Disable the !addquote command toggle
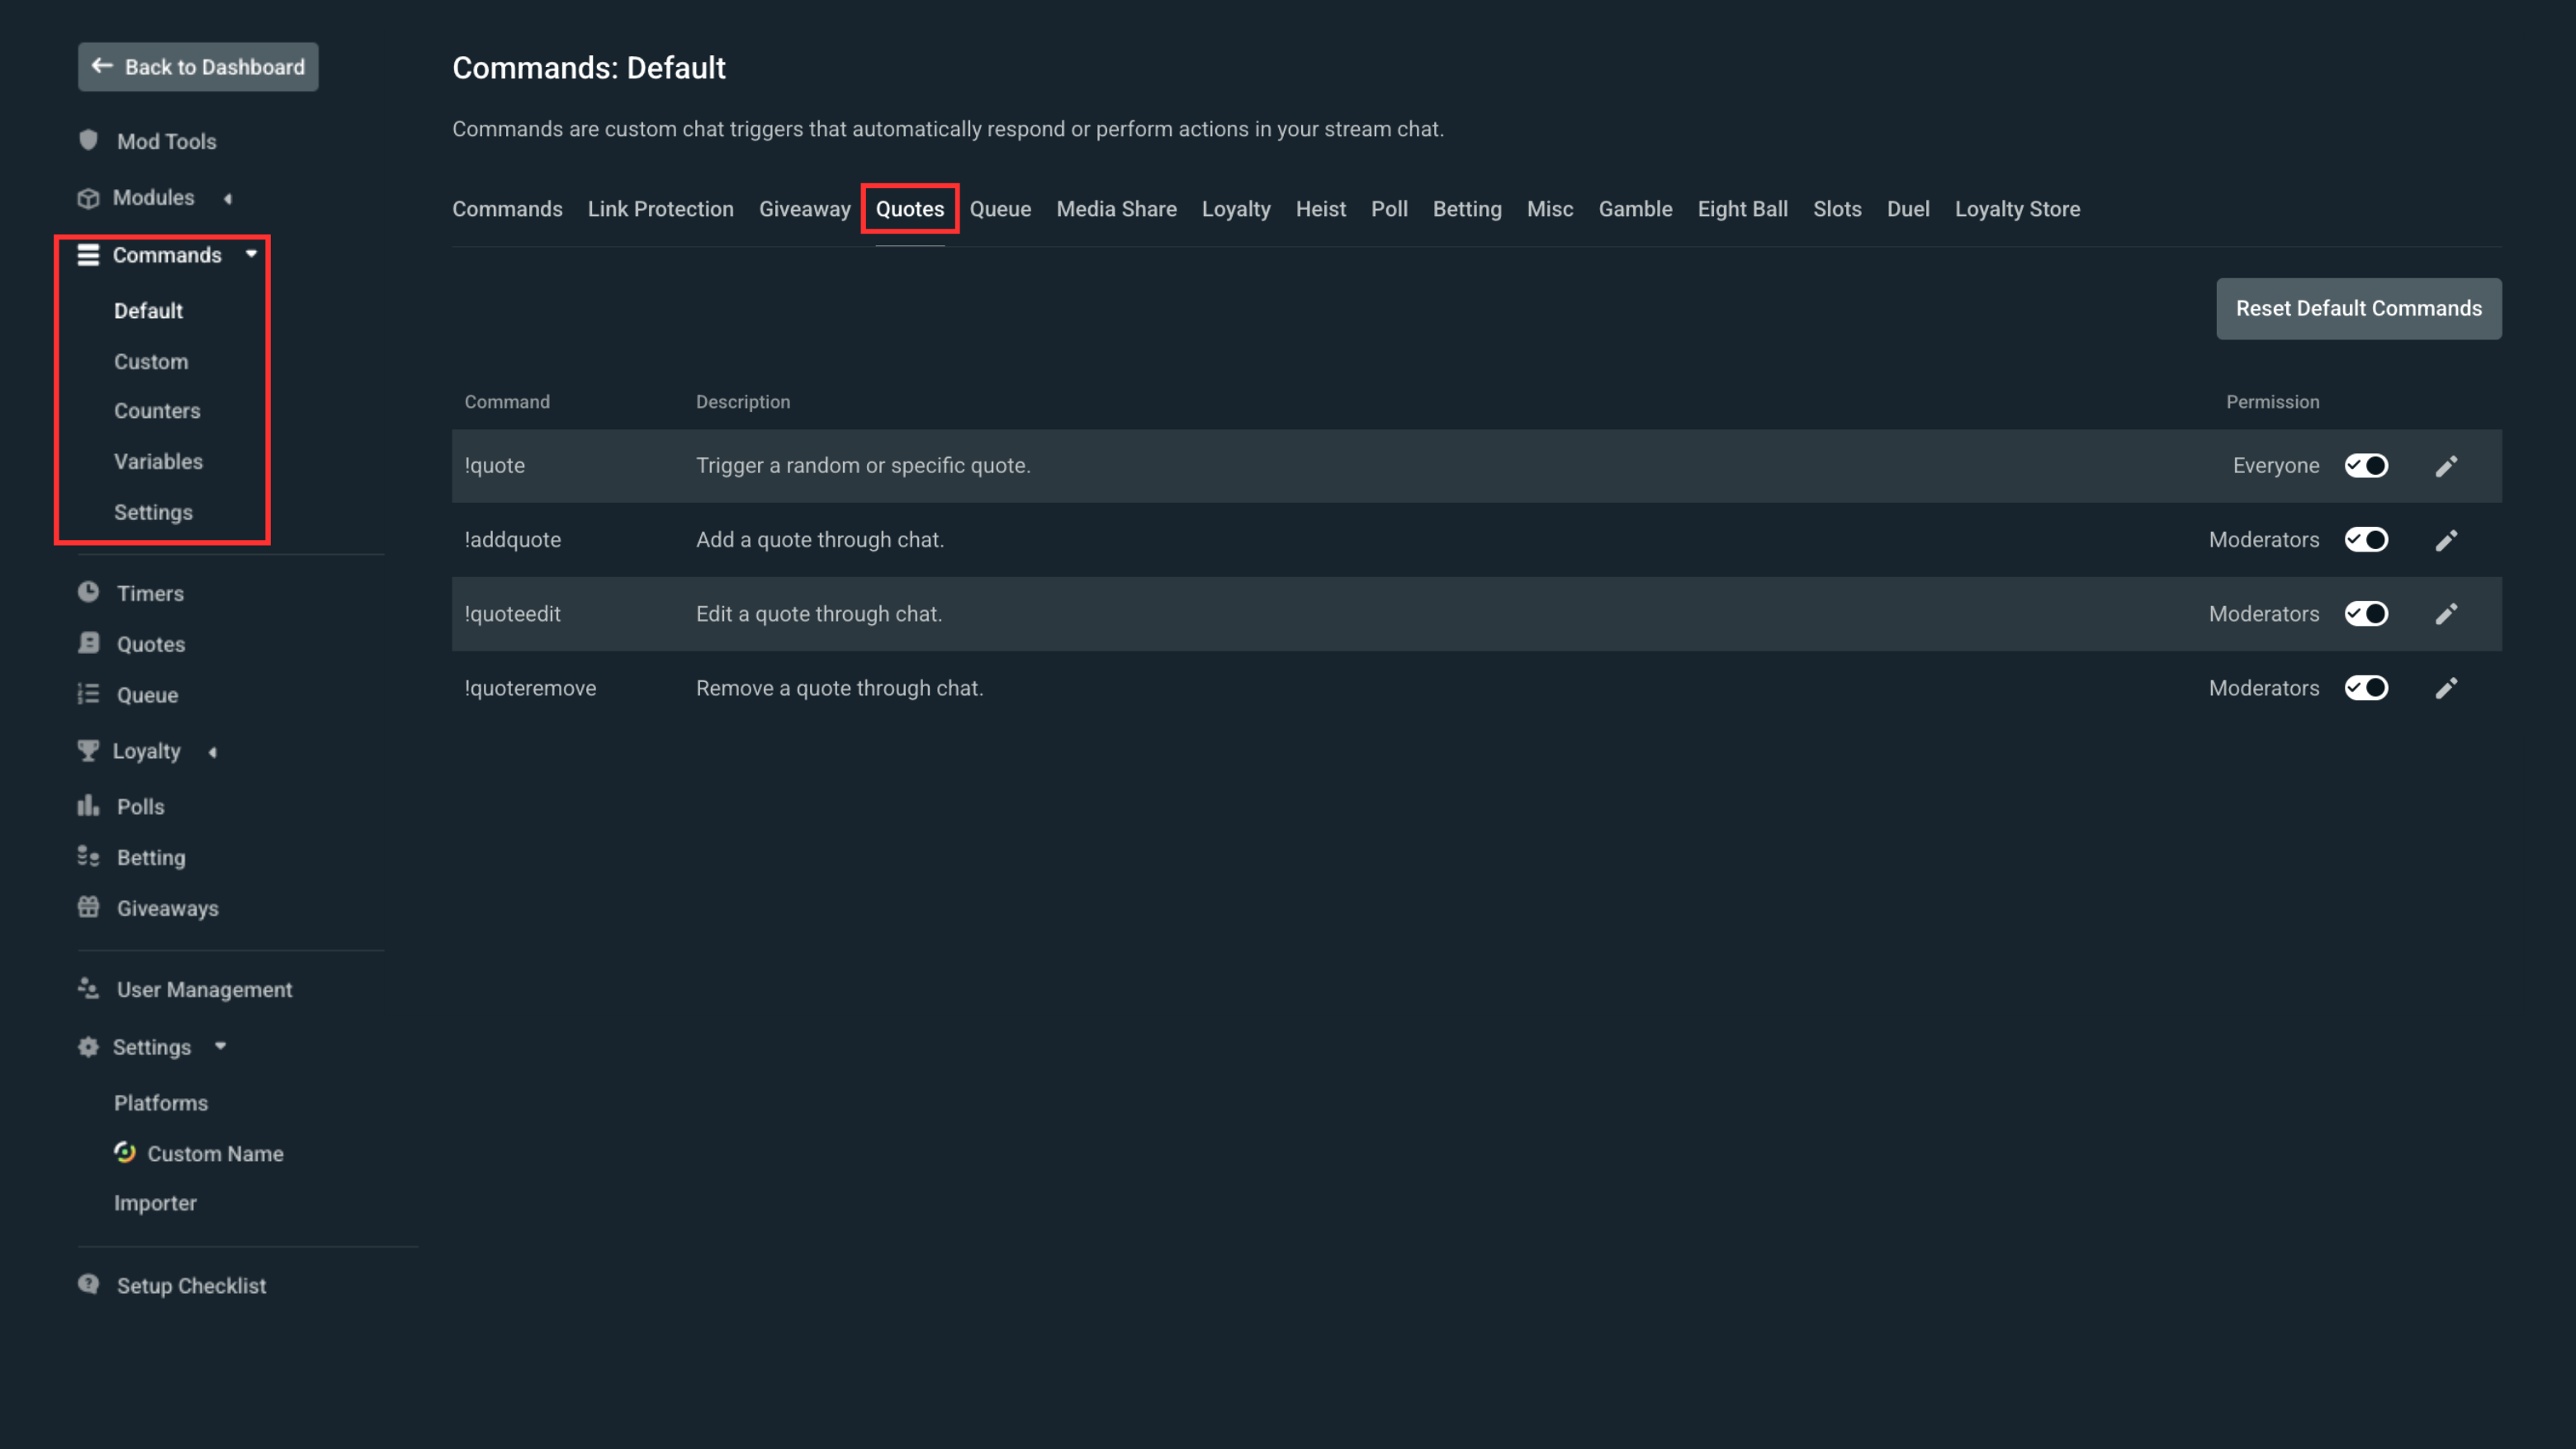Viewport: 2576px width, 1449px height. pos(2366,540)
